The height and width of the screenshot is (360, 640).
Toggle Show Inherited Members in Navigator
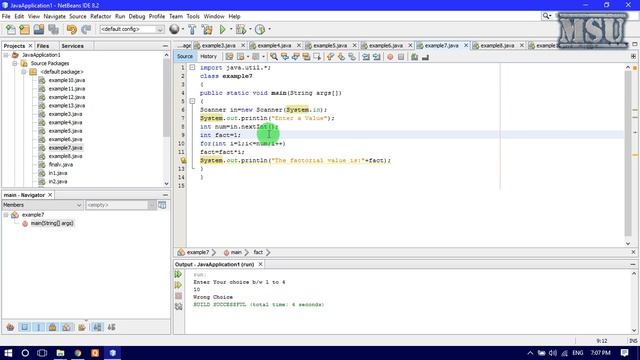coord(10,327)
